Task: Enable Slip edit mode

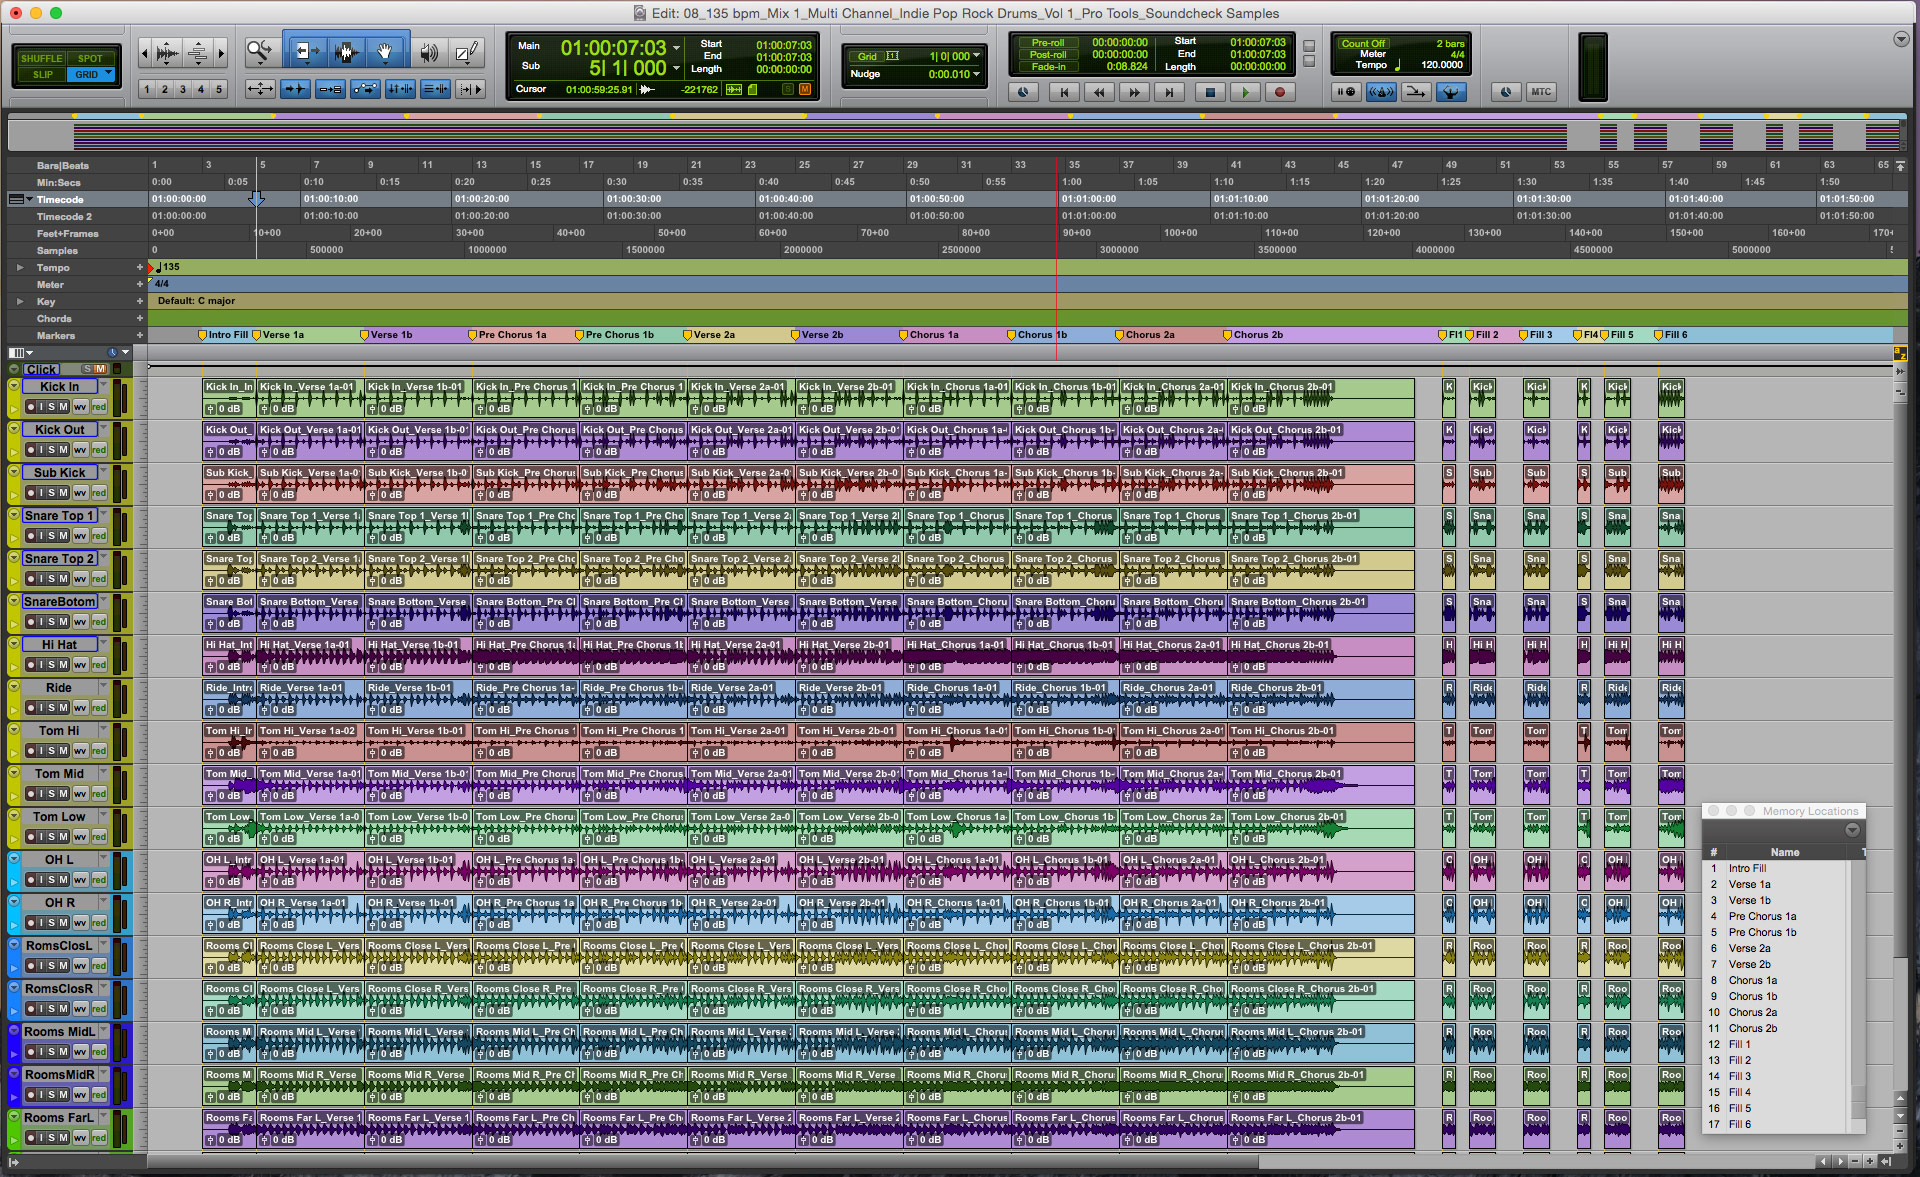Action: click(x=42, y=74)
